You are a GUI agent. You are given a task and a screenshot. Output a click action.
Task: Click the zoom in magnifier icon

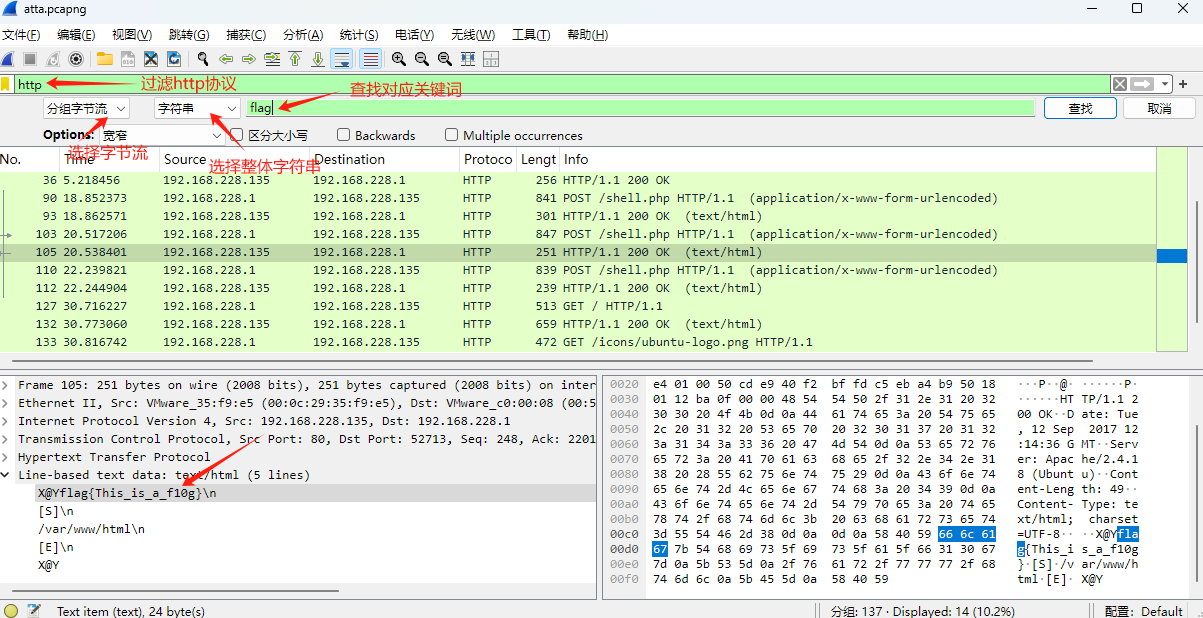pyautogui.click(x=398, y=59)
